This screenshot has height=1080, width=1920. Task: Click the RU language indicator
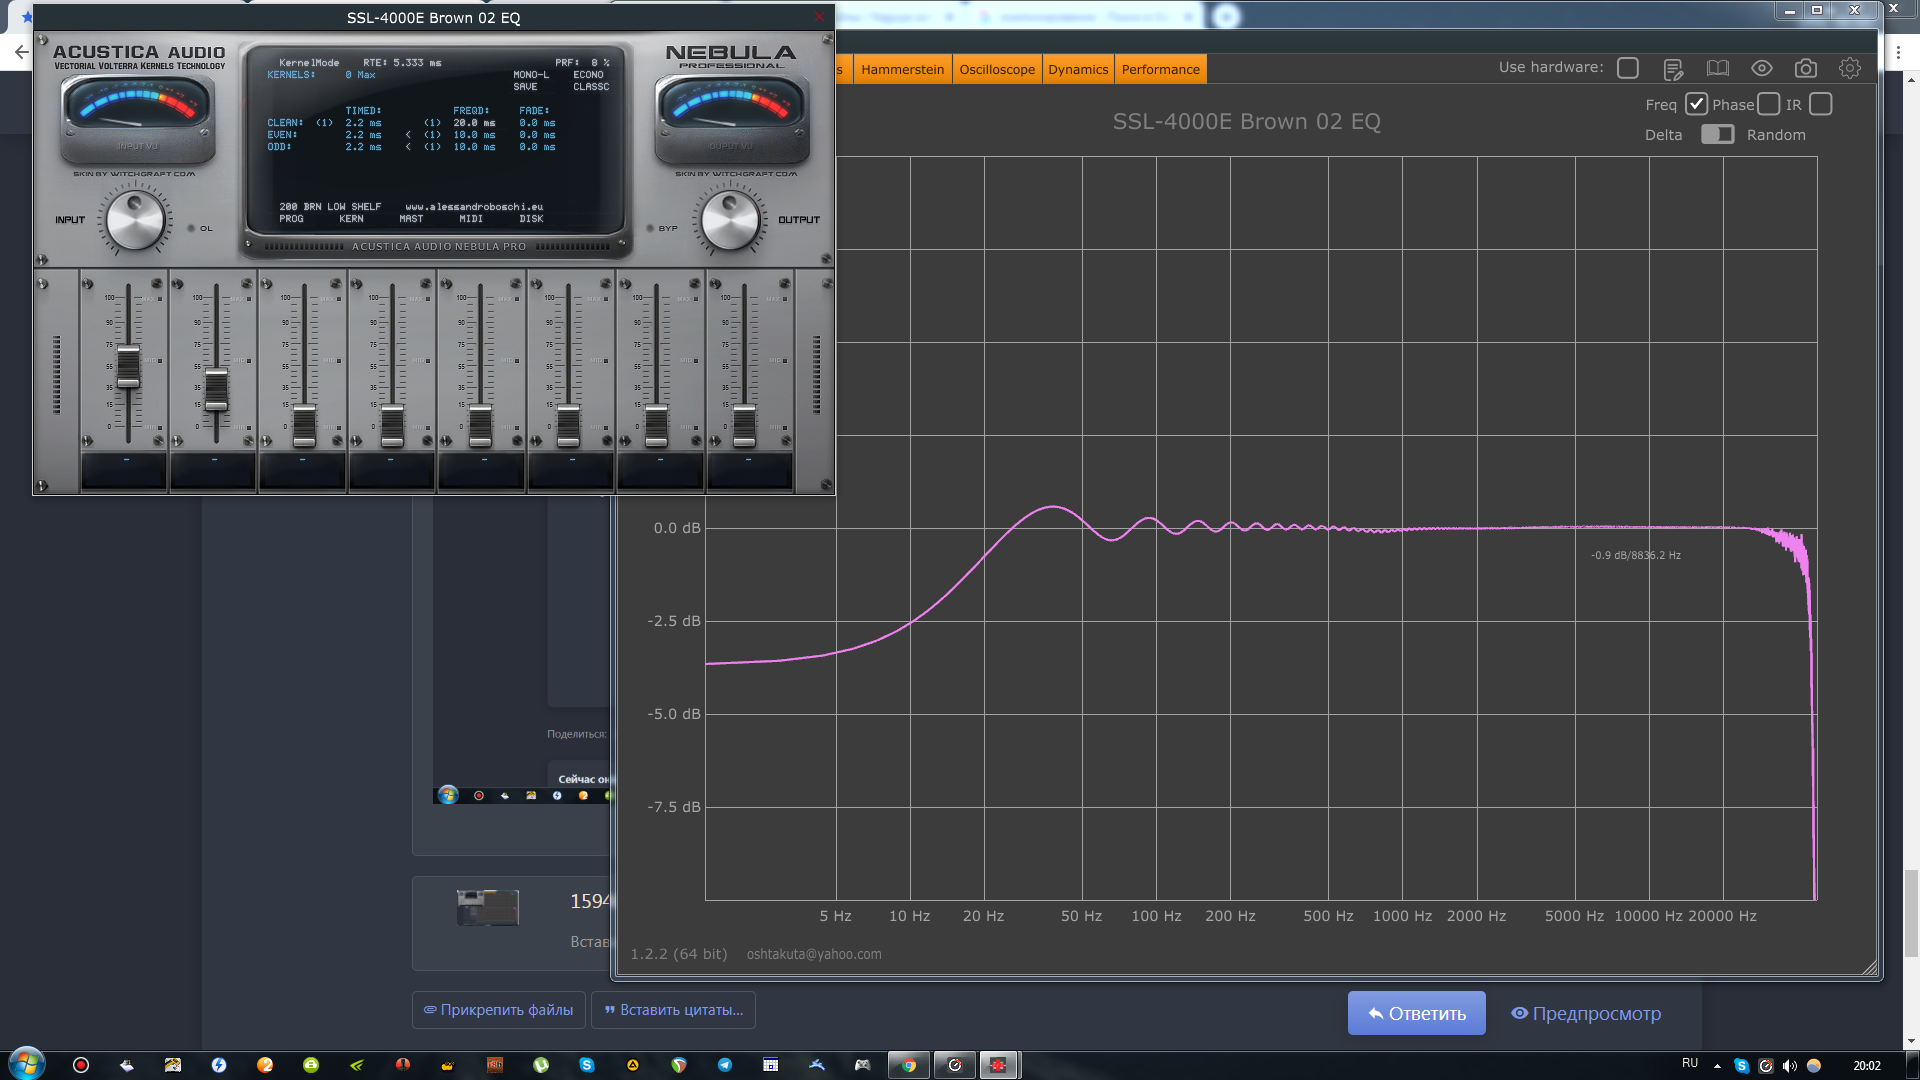click(1690, 1063)
